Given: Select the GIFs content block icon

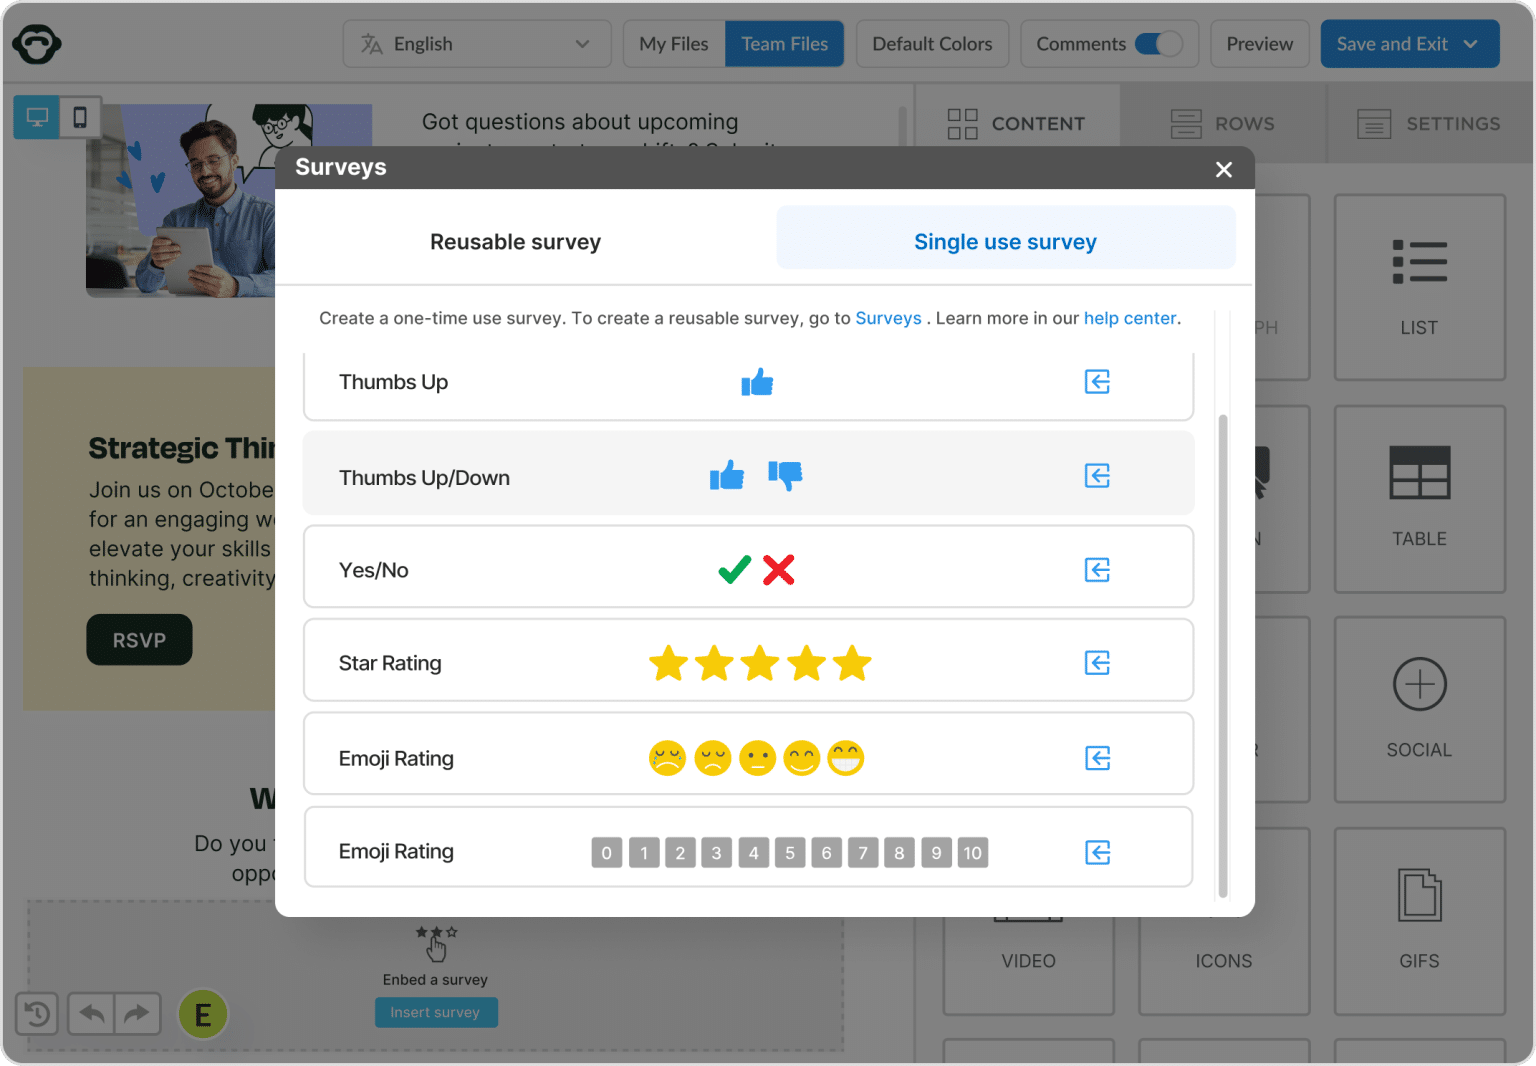Looking at the screenshot, I should click(1419, 920).
